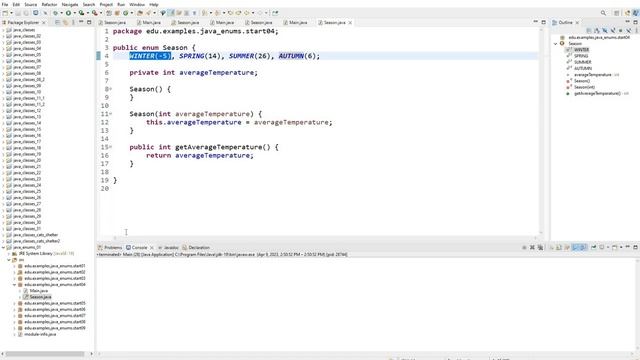Screen dimensions: 640x360
Task: Click the Remove Launch icon in Console toolbar
Action: (x=532, y=247)
